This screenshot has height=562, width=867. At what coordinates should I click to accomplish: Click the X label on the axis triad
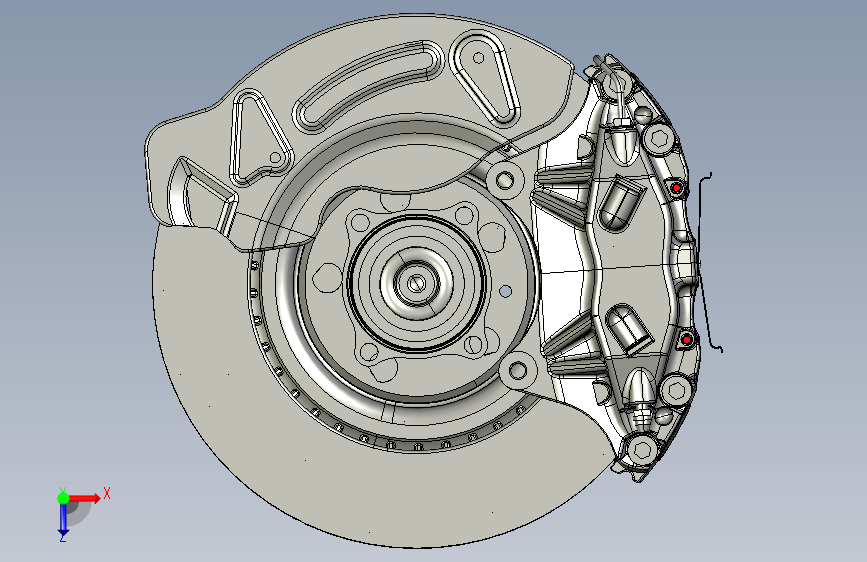click(107, 493)
